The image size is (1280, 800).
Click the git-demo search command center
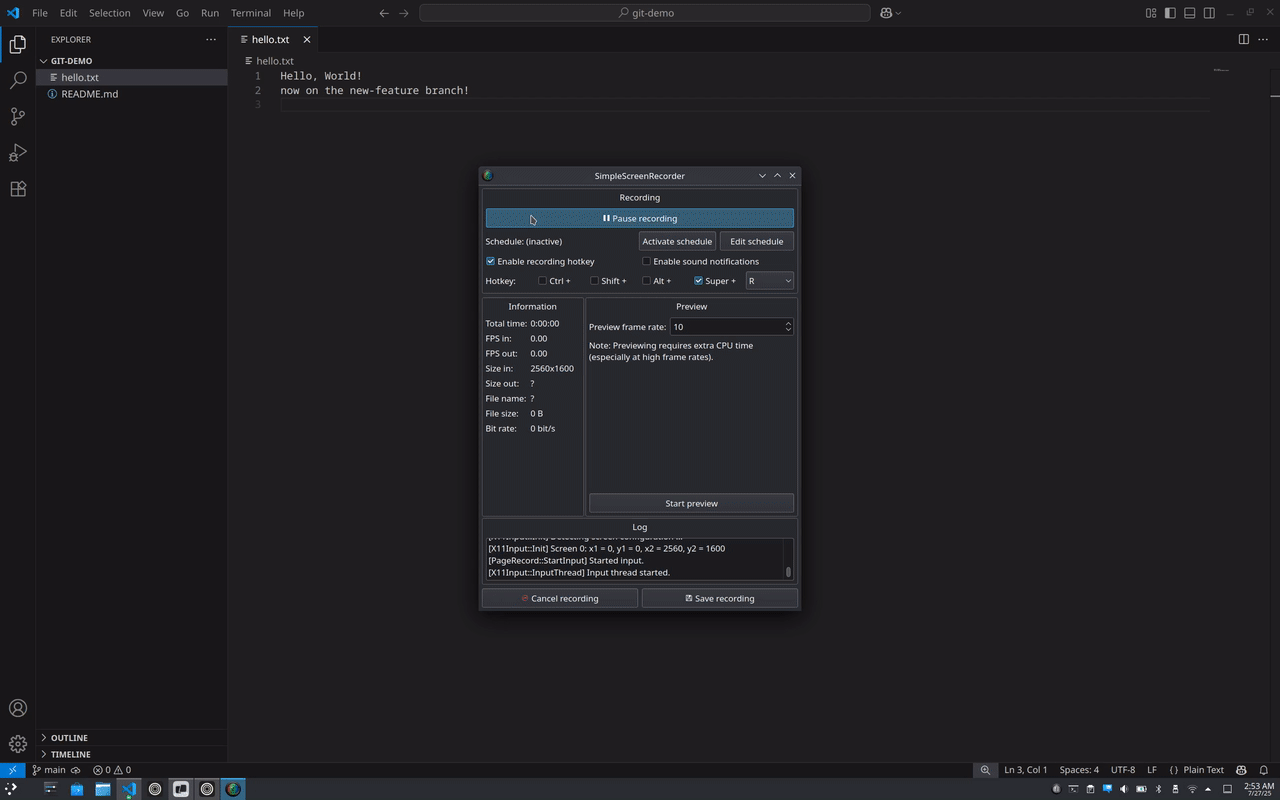(645, 13)
